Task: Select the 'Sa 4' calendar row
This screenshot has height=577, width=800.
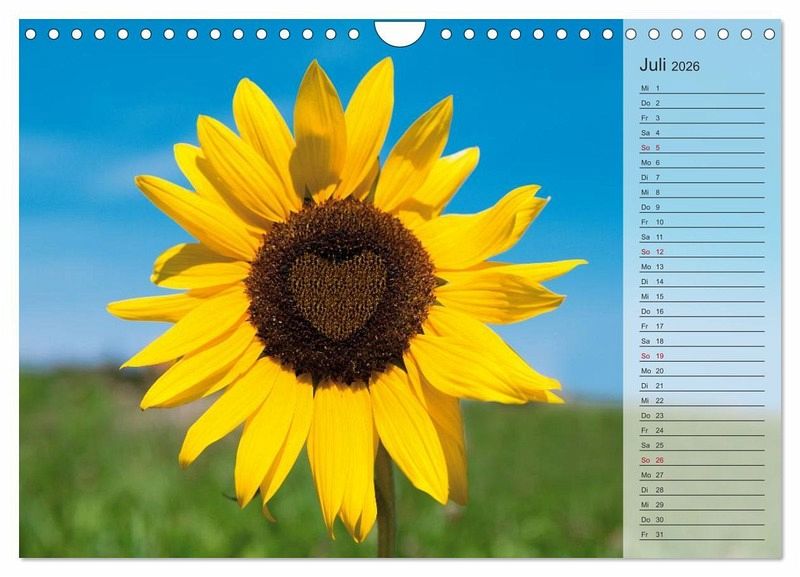Action: click(x=702, y=133)
